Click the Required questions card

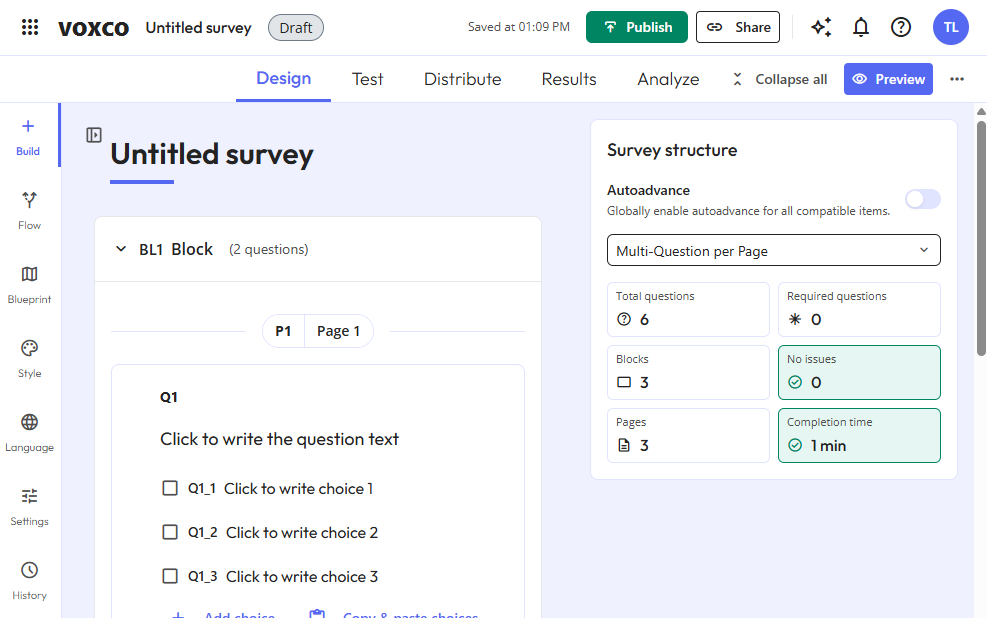859,309
